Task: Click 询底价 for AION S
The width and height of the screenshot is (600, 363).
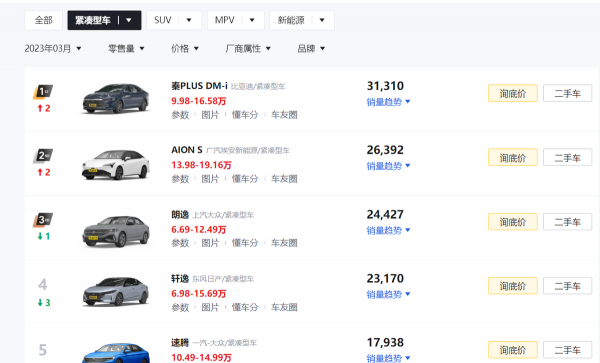Action: 513,158
